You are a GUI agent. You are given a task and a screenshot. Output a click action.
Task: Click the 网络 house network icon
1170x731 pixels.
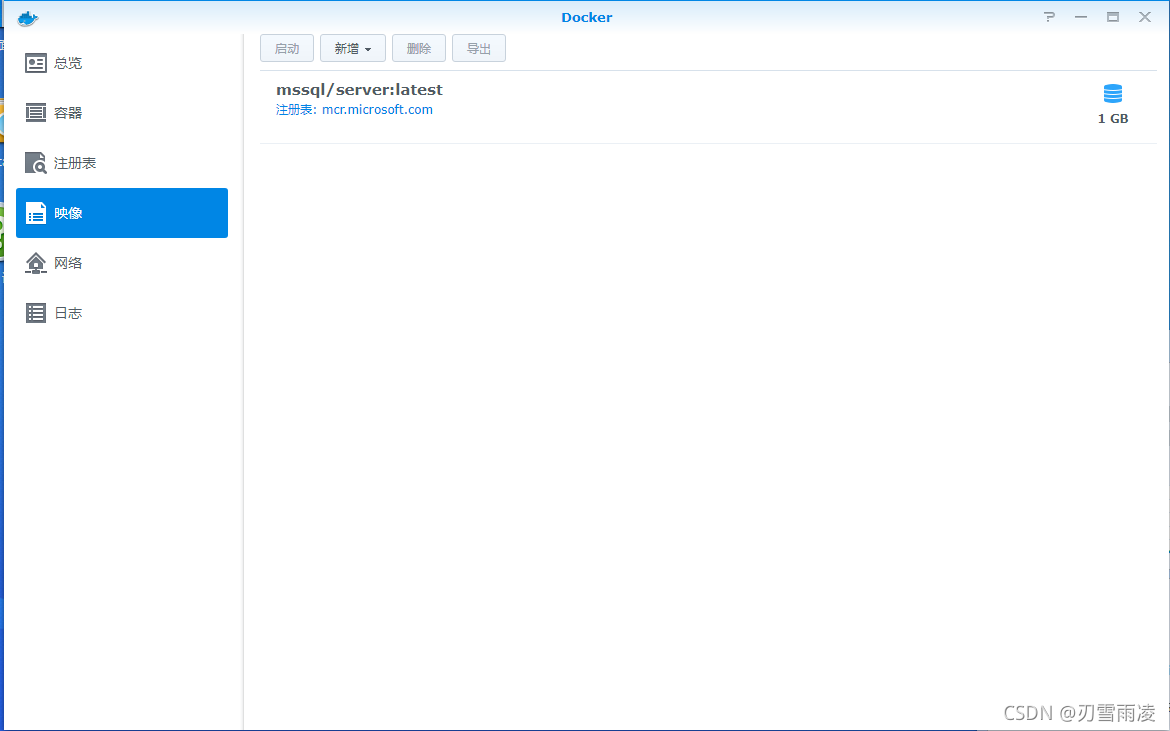(x=36, y=263)
